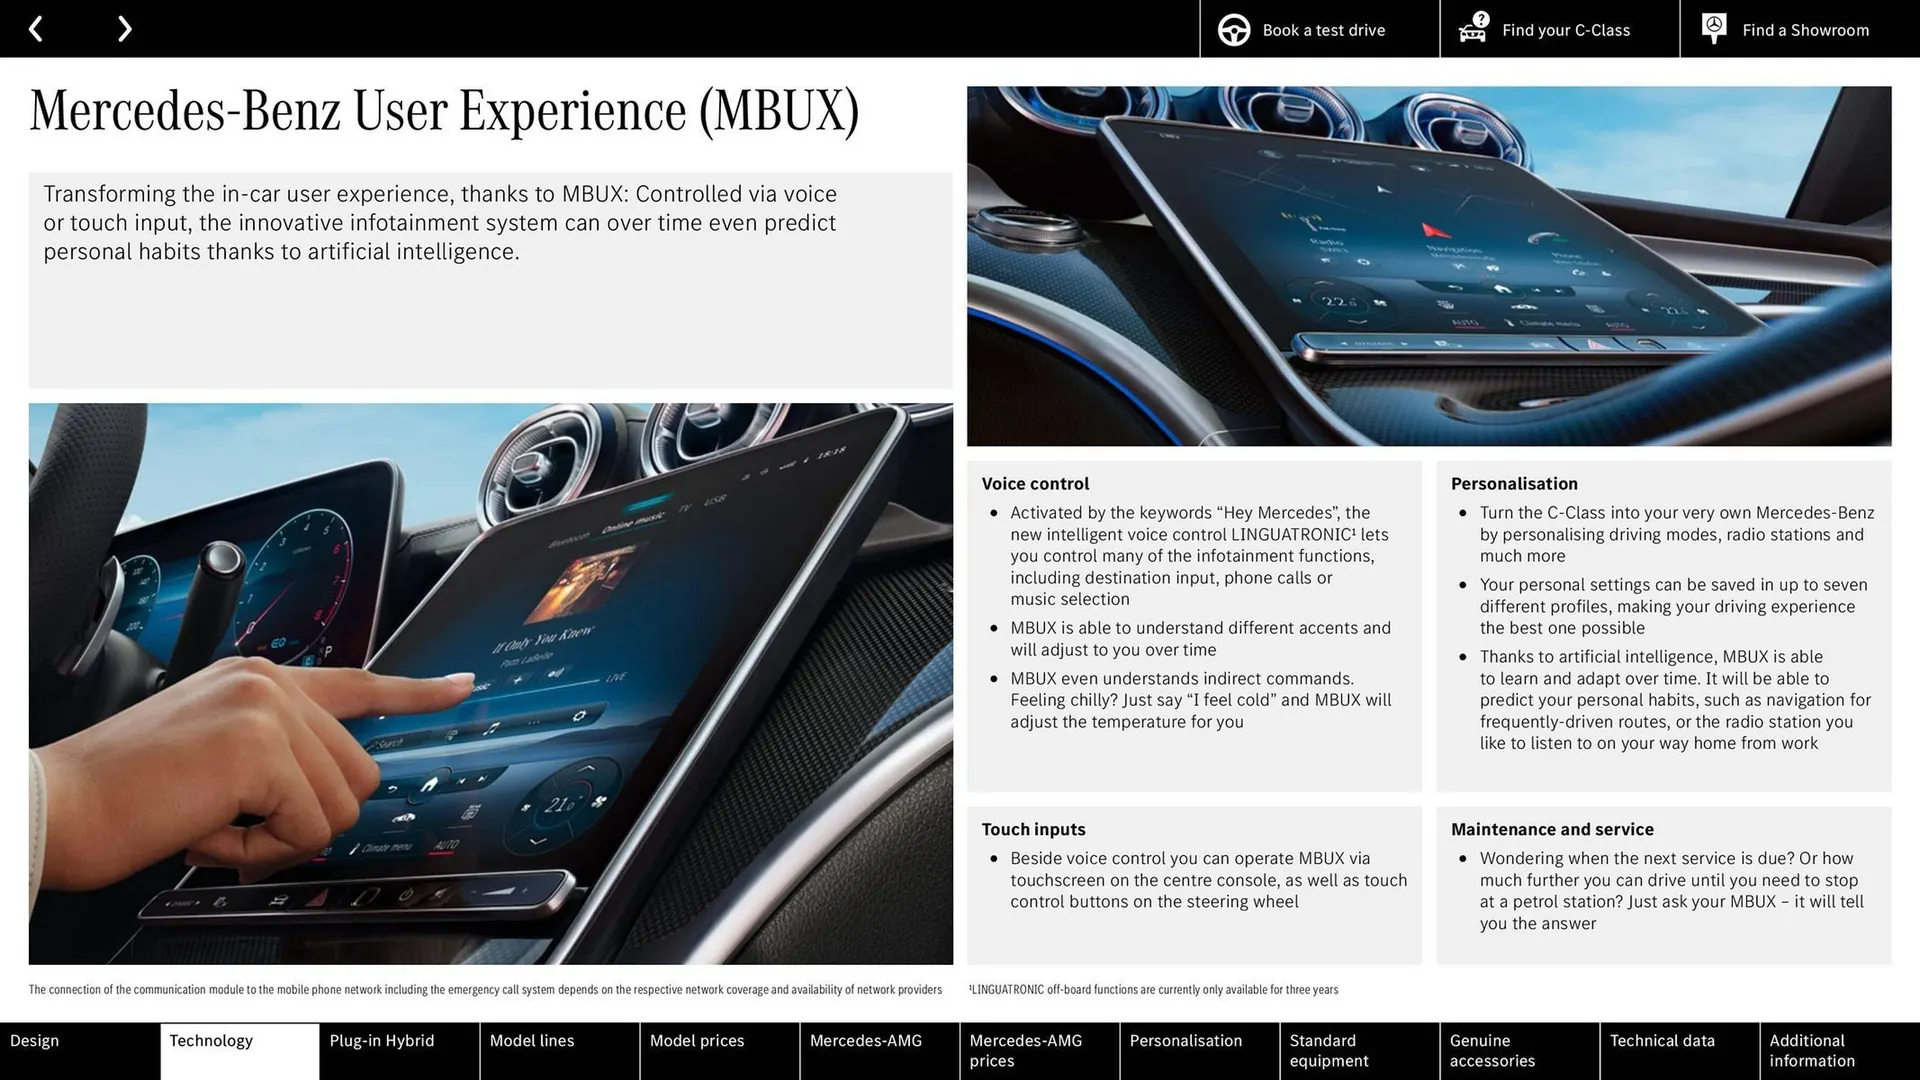Open the Plug-in Hybrid tab

pyautogui.click(x=398, y=1051)
